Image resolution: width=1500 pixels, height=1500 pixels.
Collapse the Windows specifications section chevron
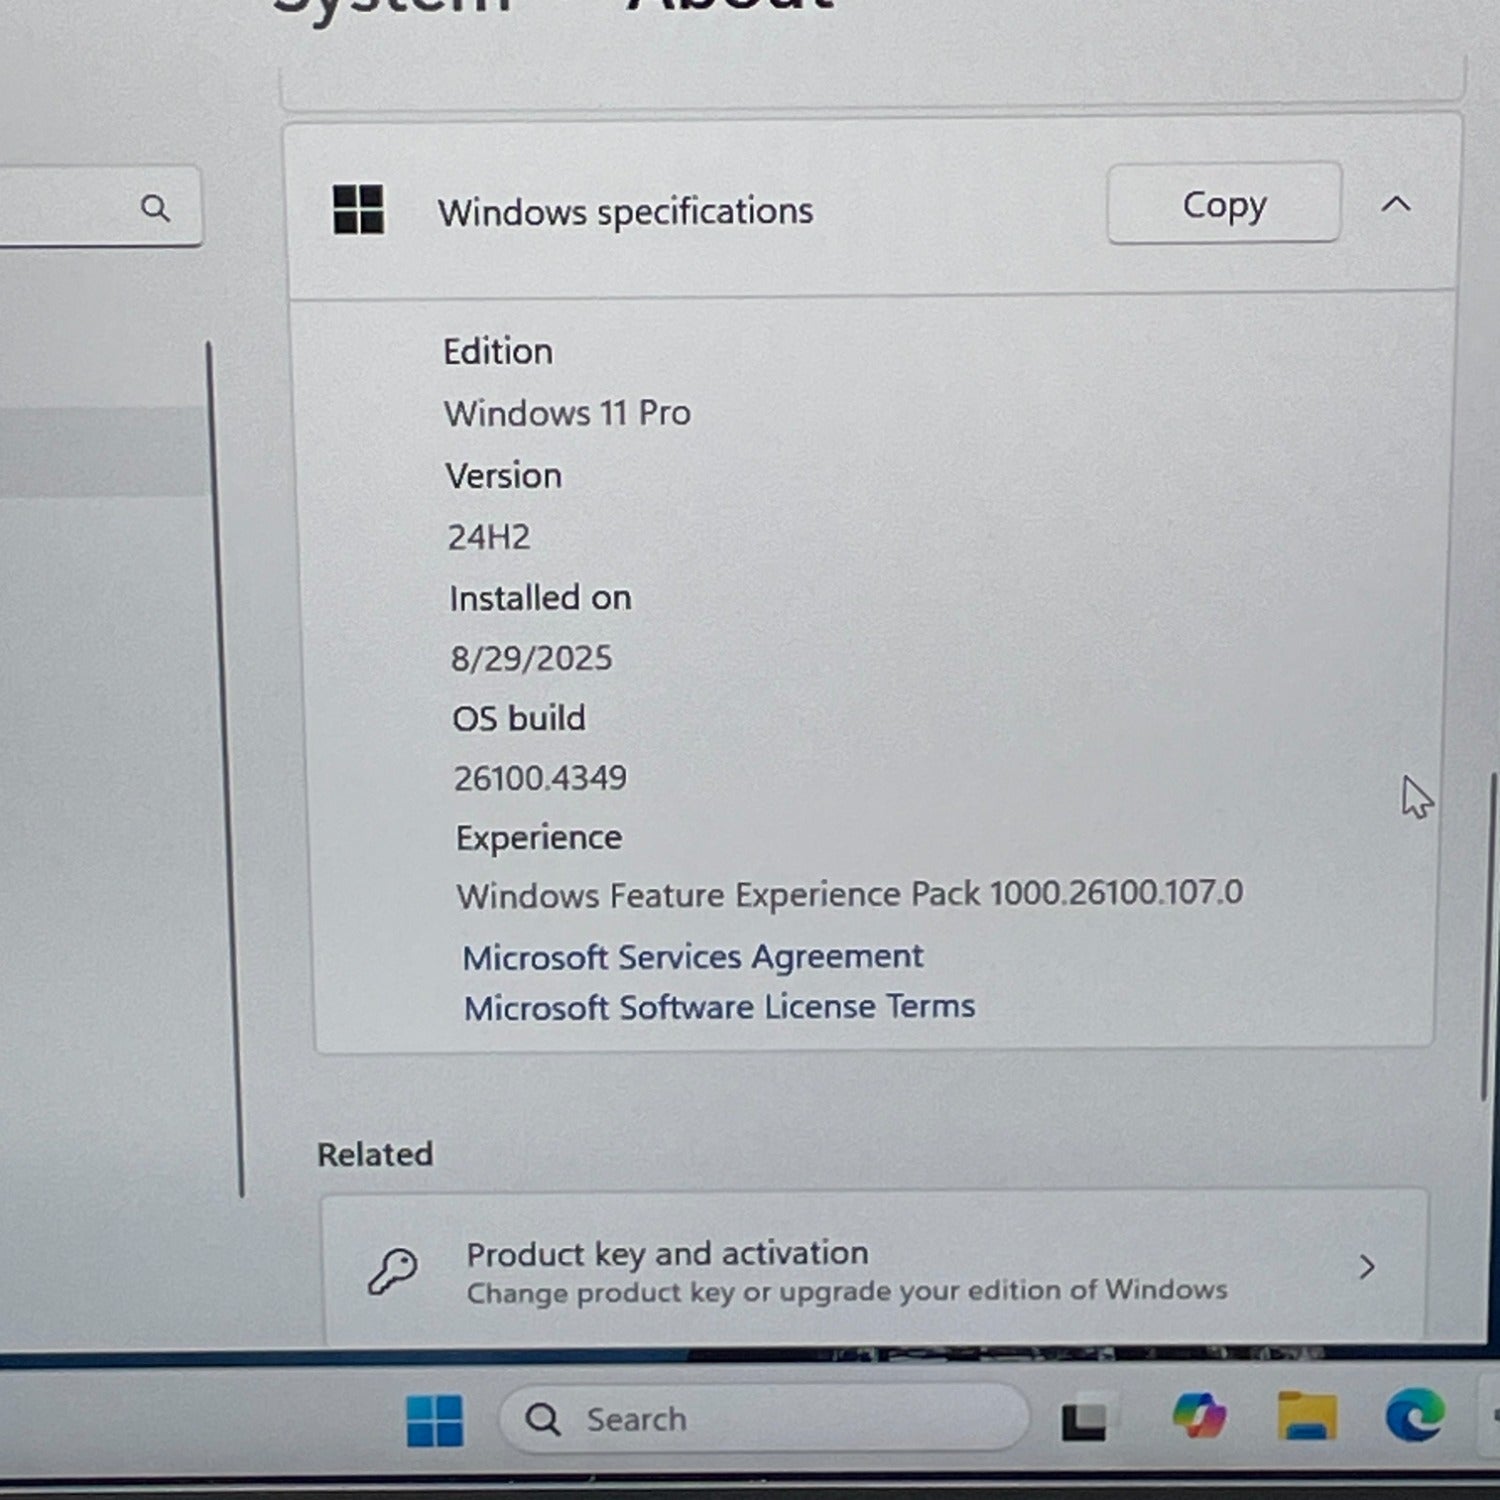(1396, 205)
